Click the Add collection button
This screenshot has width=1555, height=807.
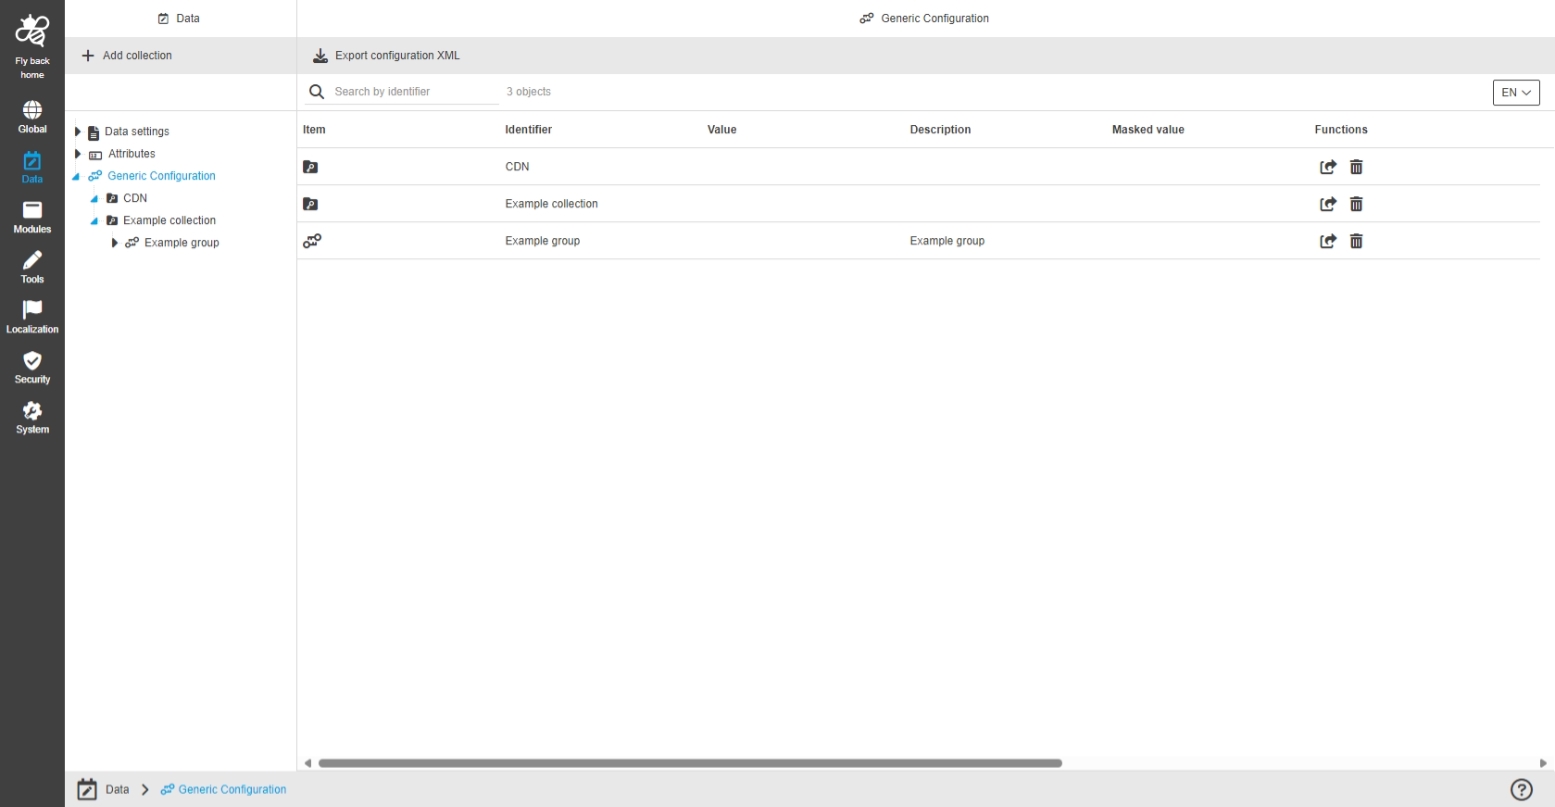(127, 55)
